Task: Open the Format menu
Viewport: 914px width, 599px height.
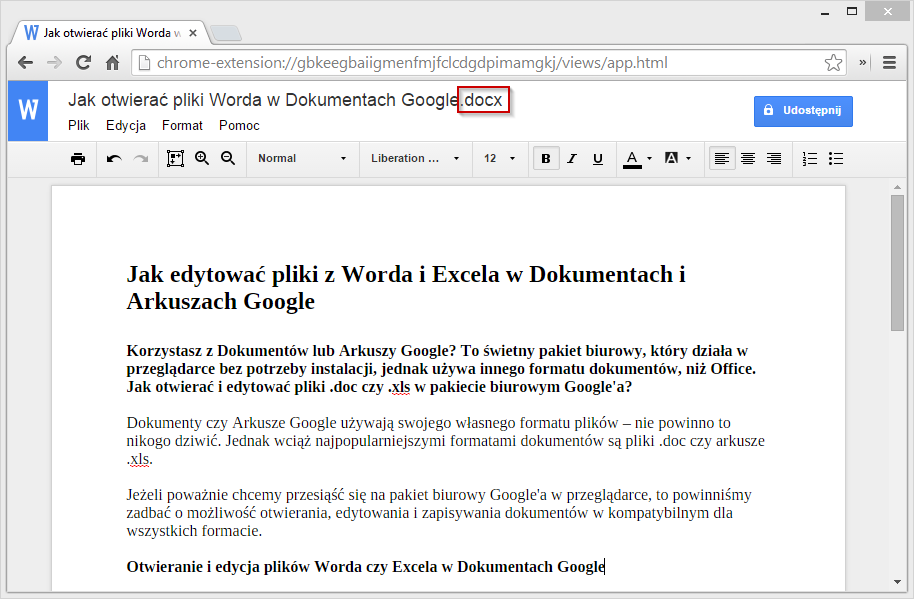Action: pyautogui.click(x=182, y=125)
